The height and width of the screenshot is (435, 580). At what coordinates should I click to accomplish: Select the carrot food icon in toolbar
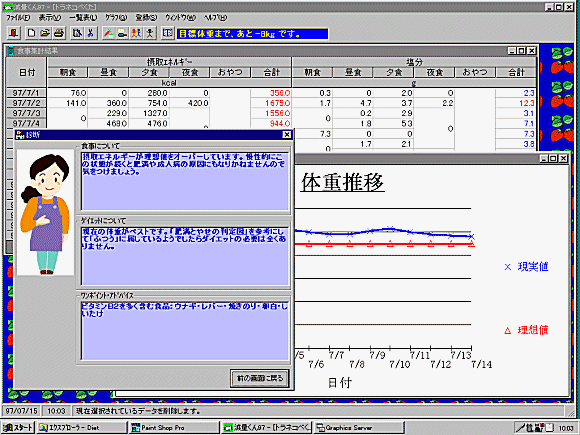[109, 34]
